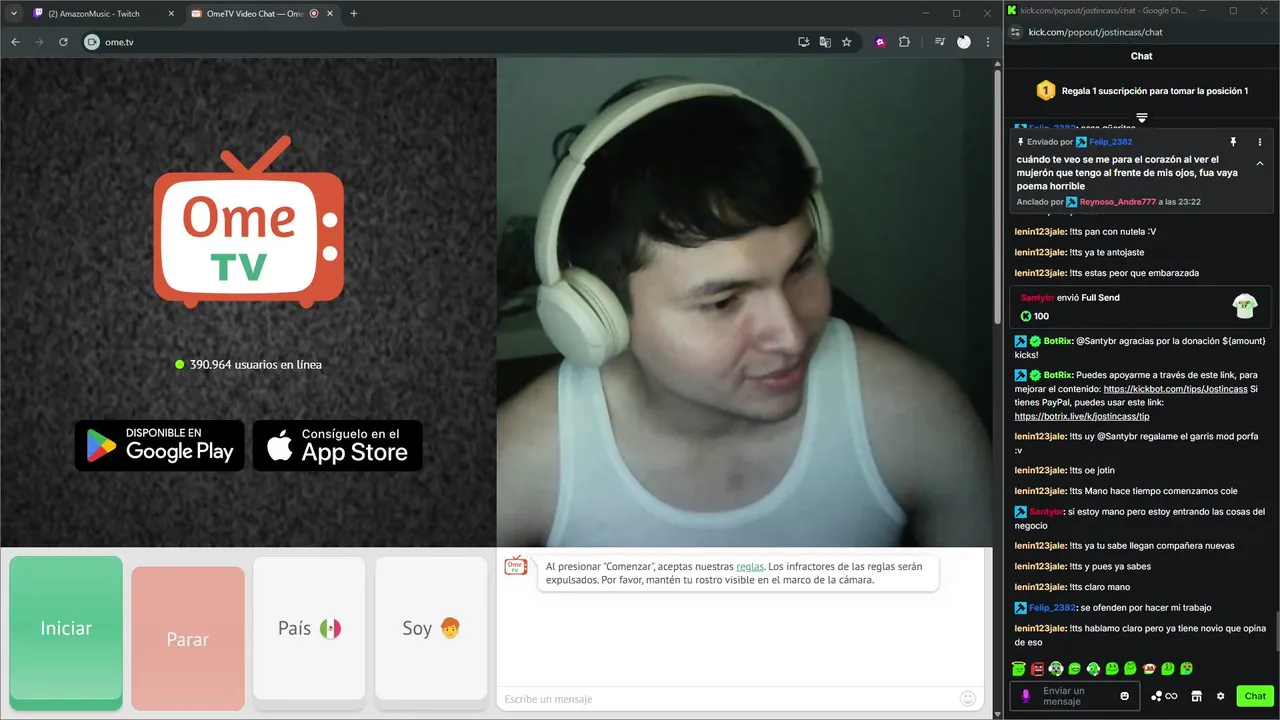
Task: Close the AmazonMusic Twitch tab
Action: click(171, 14)
